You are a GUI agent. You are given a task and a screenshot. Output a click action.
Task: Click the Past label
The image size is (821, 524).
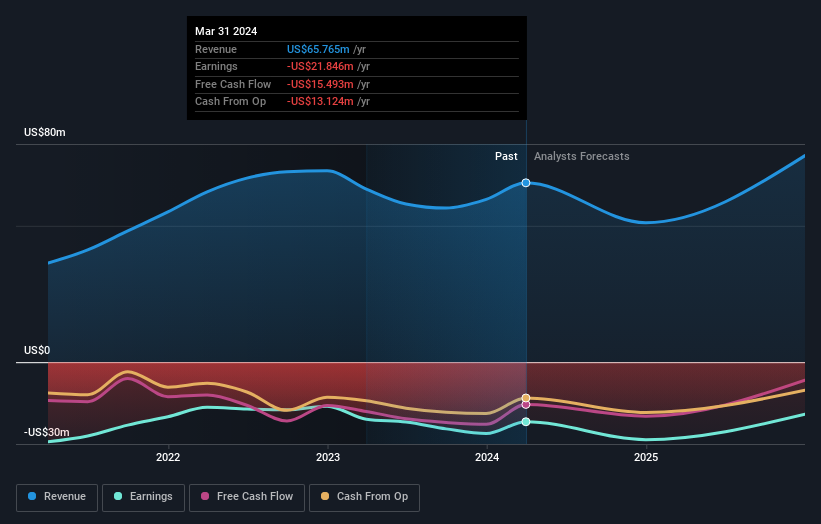(506, 157)
